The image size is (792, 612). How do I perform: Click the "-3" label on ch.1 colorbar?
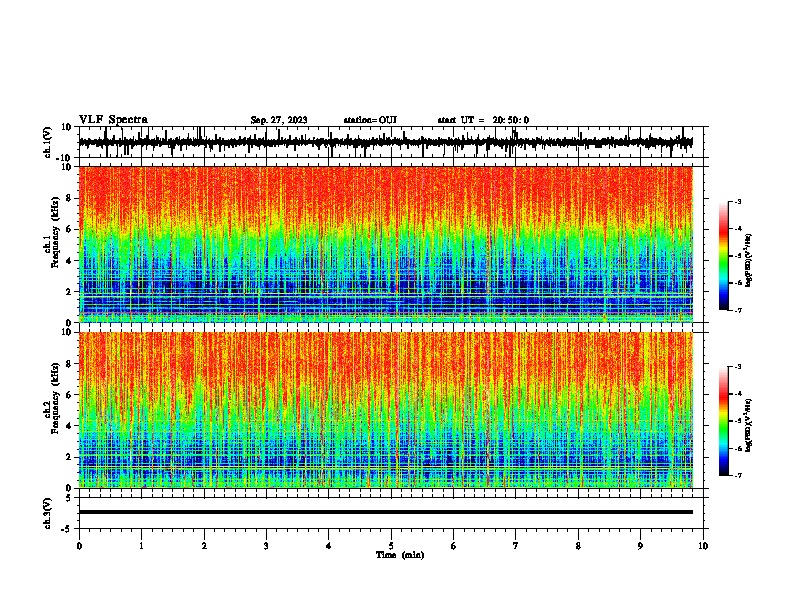737,201
